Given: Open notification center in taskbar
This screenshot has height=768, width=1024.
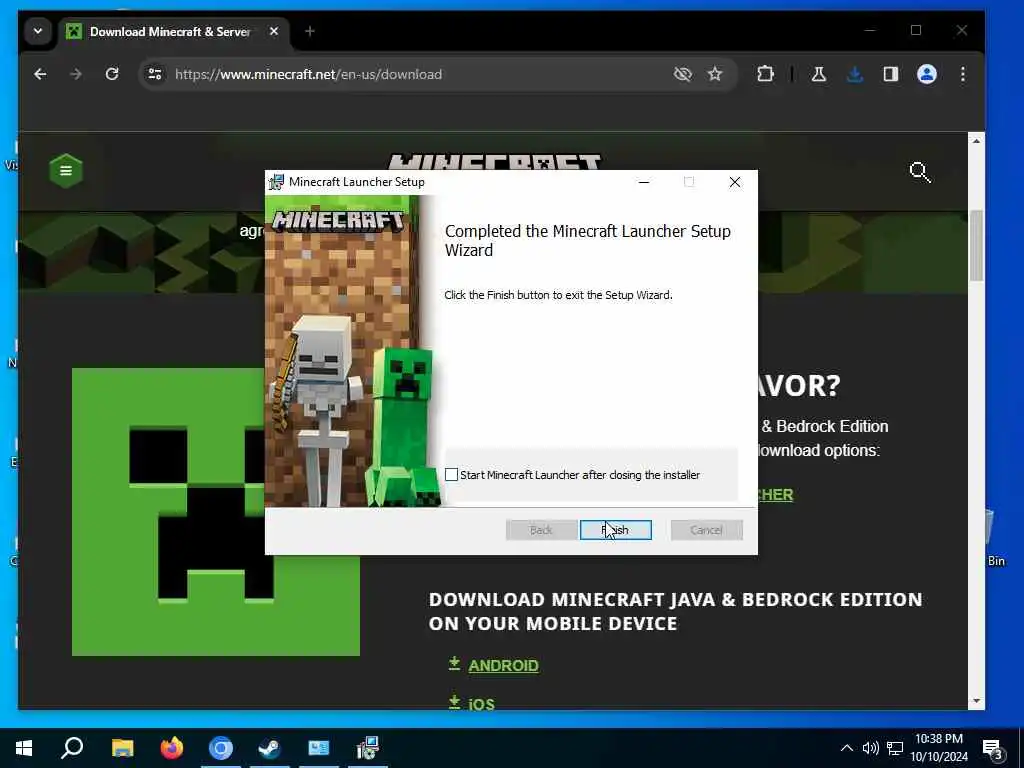Looking at the screenshot, I should click(x=993, y=748).
